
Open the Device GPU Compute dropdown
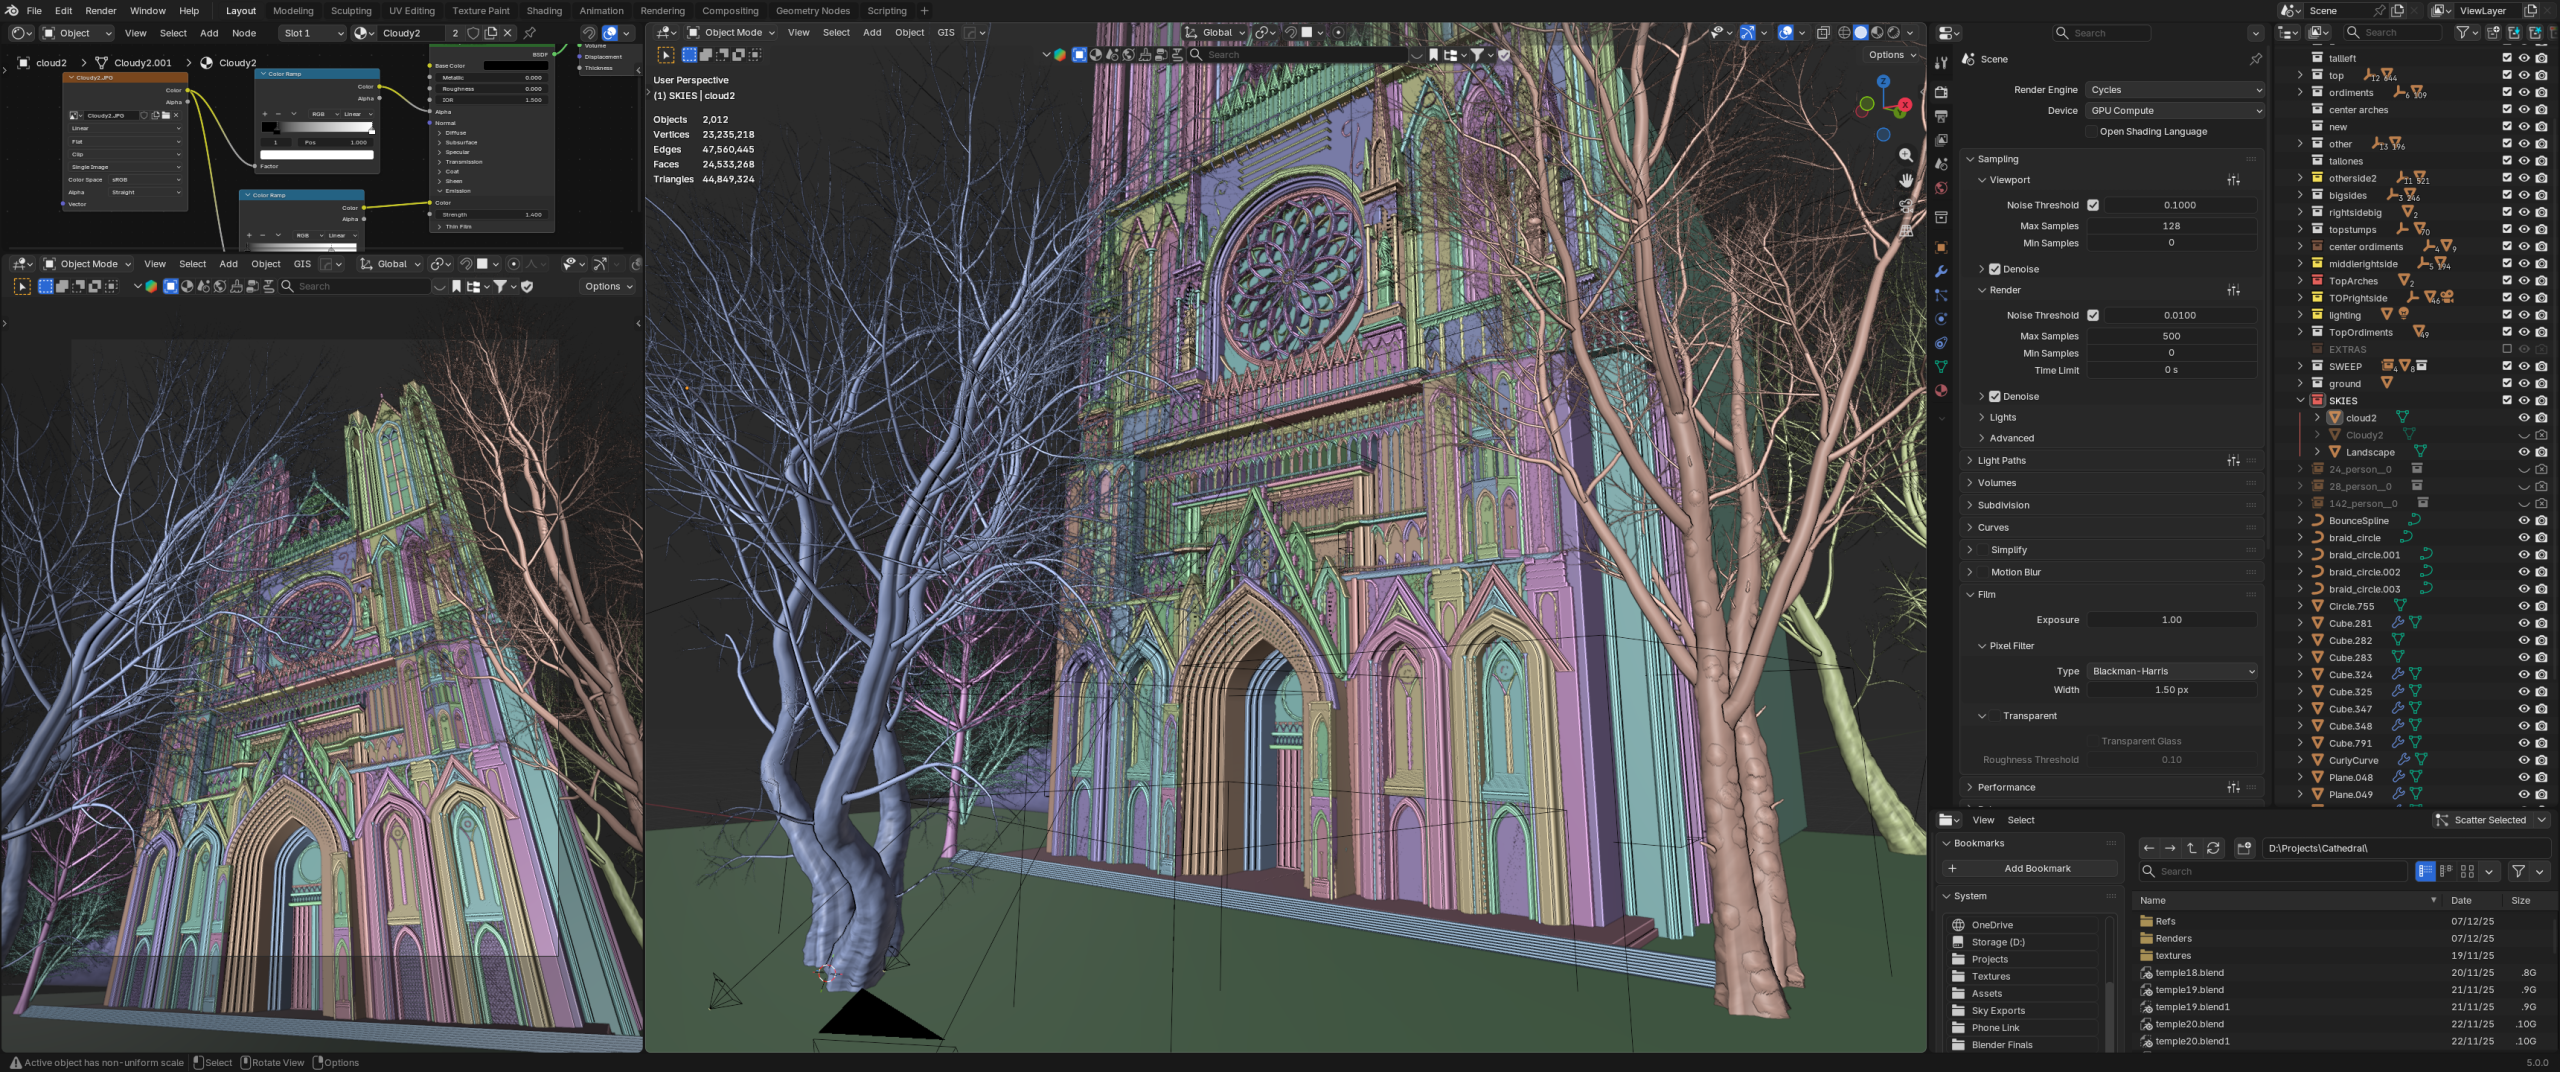(x=2174, y=111)
